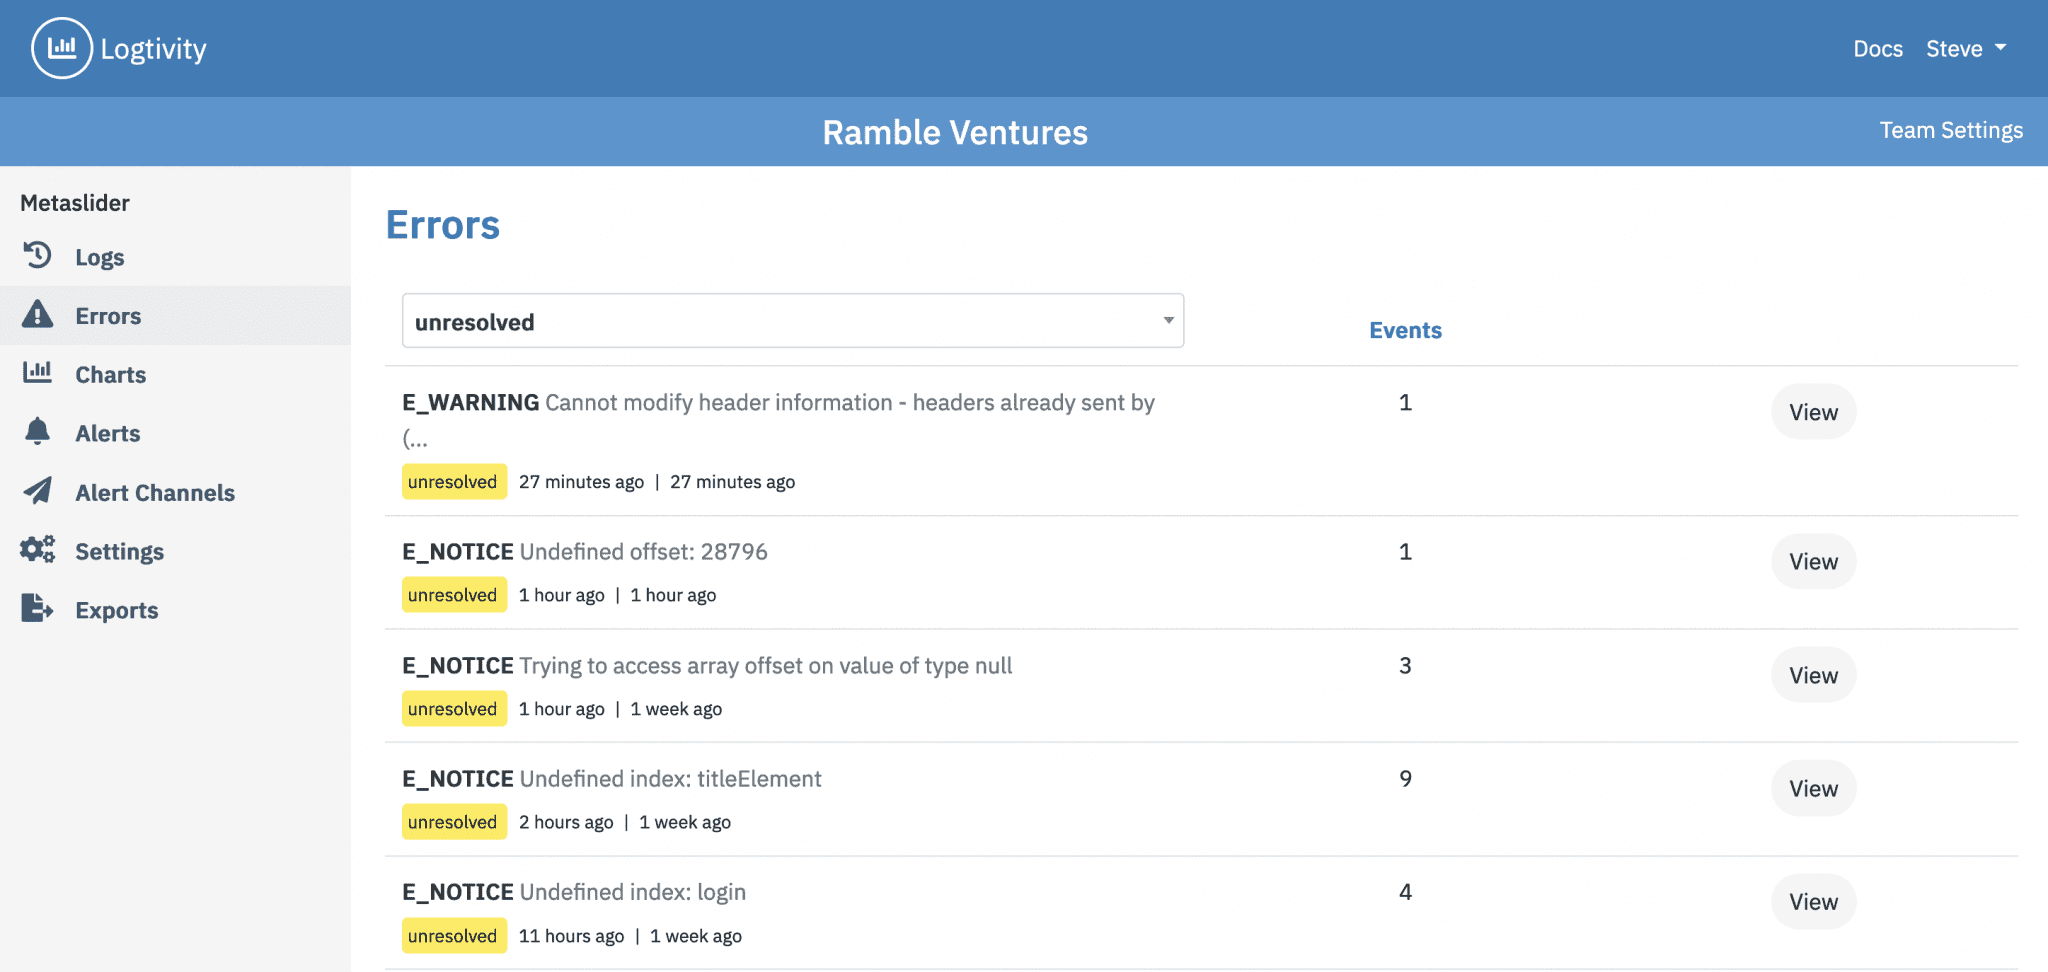Image resolution: width=2048 pixels, height=972 pixels.
Task: Click the Settings gears icon
Action: (x=38, y=550)
